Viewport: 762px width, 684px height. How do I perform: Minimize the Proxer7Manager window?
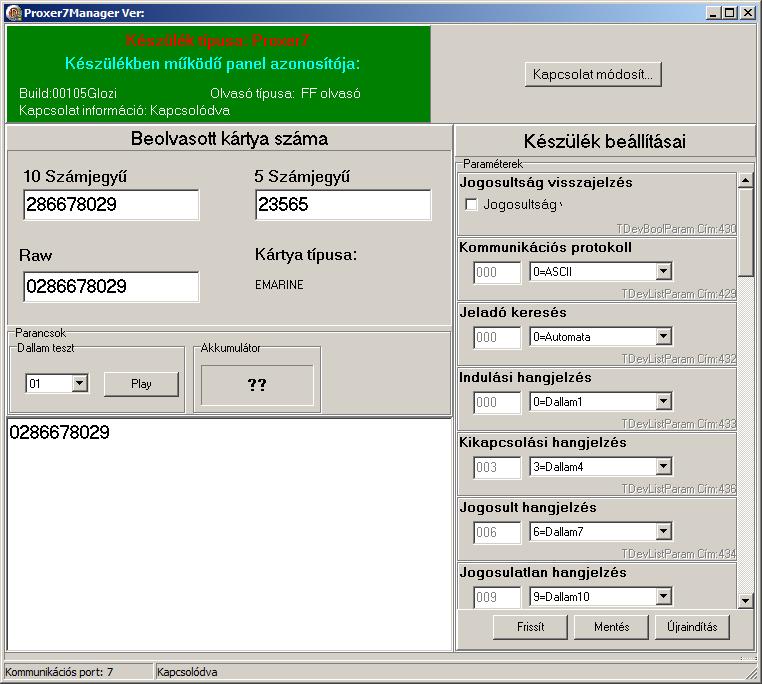(713, 13)
